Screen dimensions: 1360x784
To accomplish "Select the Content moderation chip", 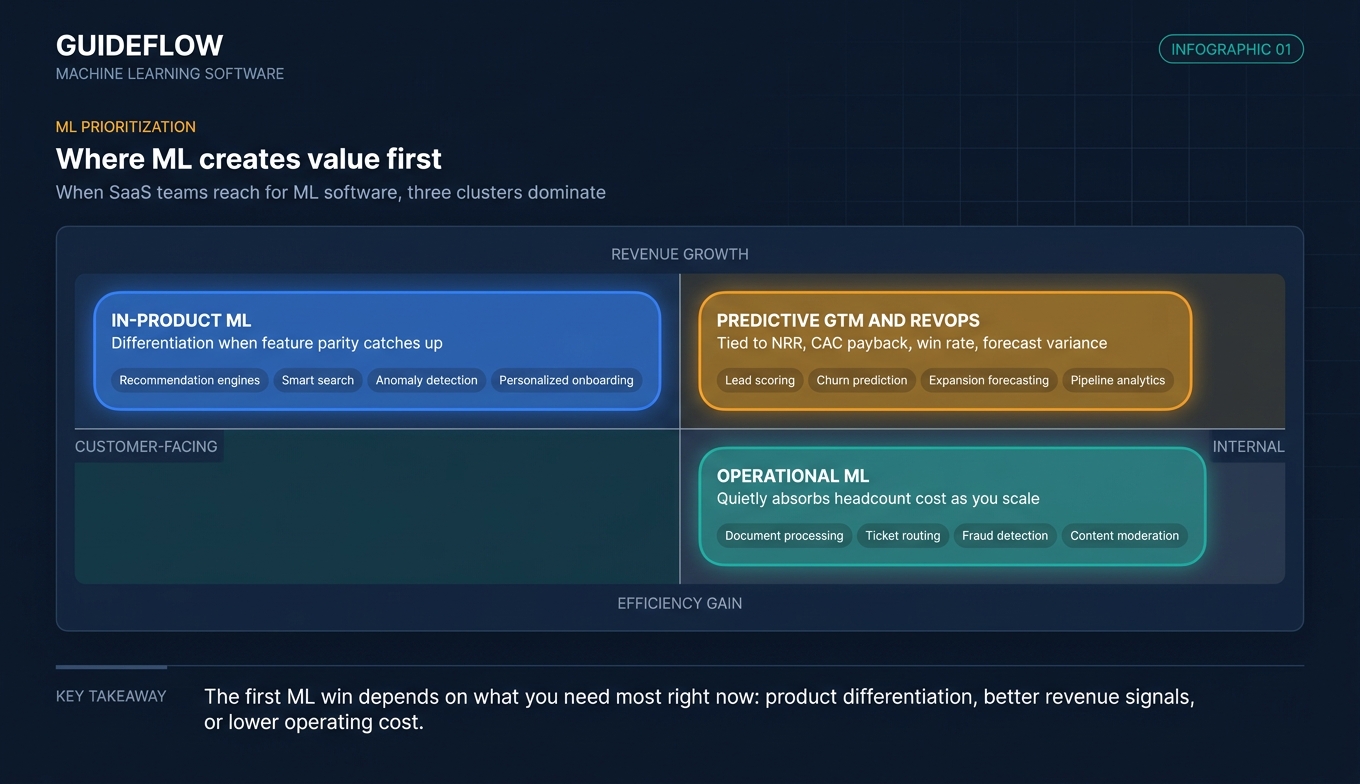I will click(1125, 536).
